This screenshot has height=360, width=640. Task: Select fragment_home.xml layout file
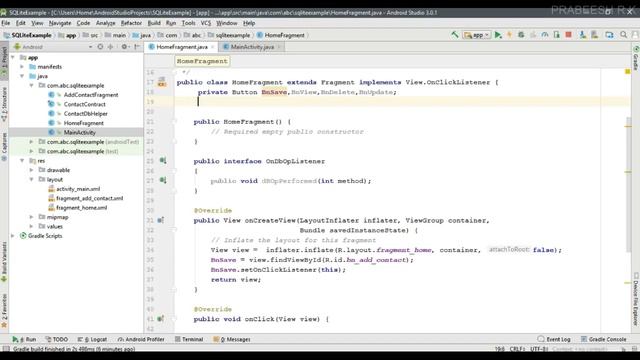[x=81, y=207]
